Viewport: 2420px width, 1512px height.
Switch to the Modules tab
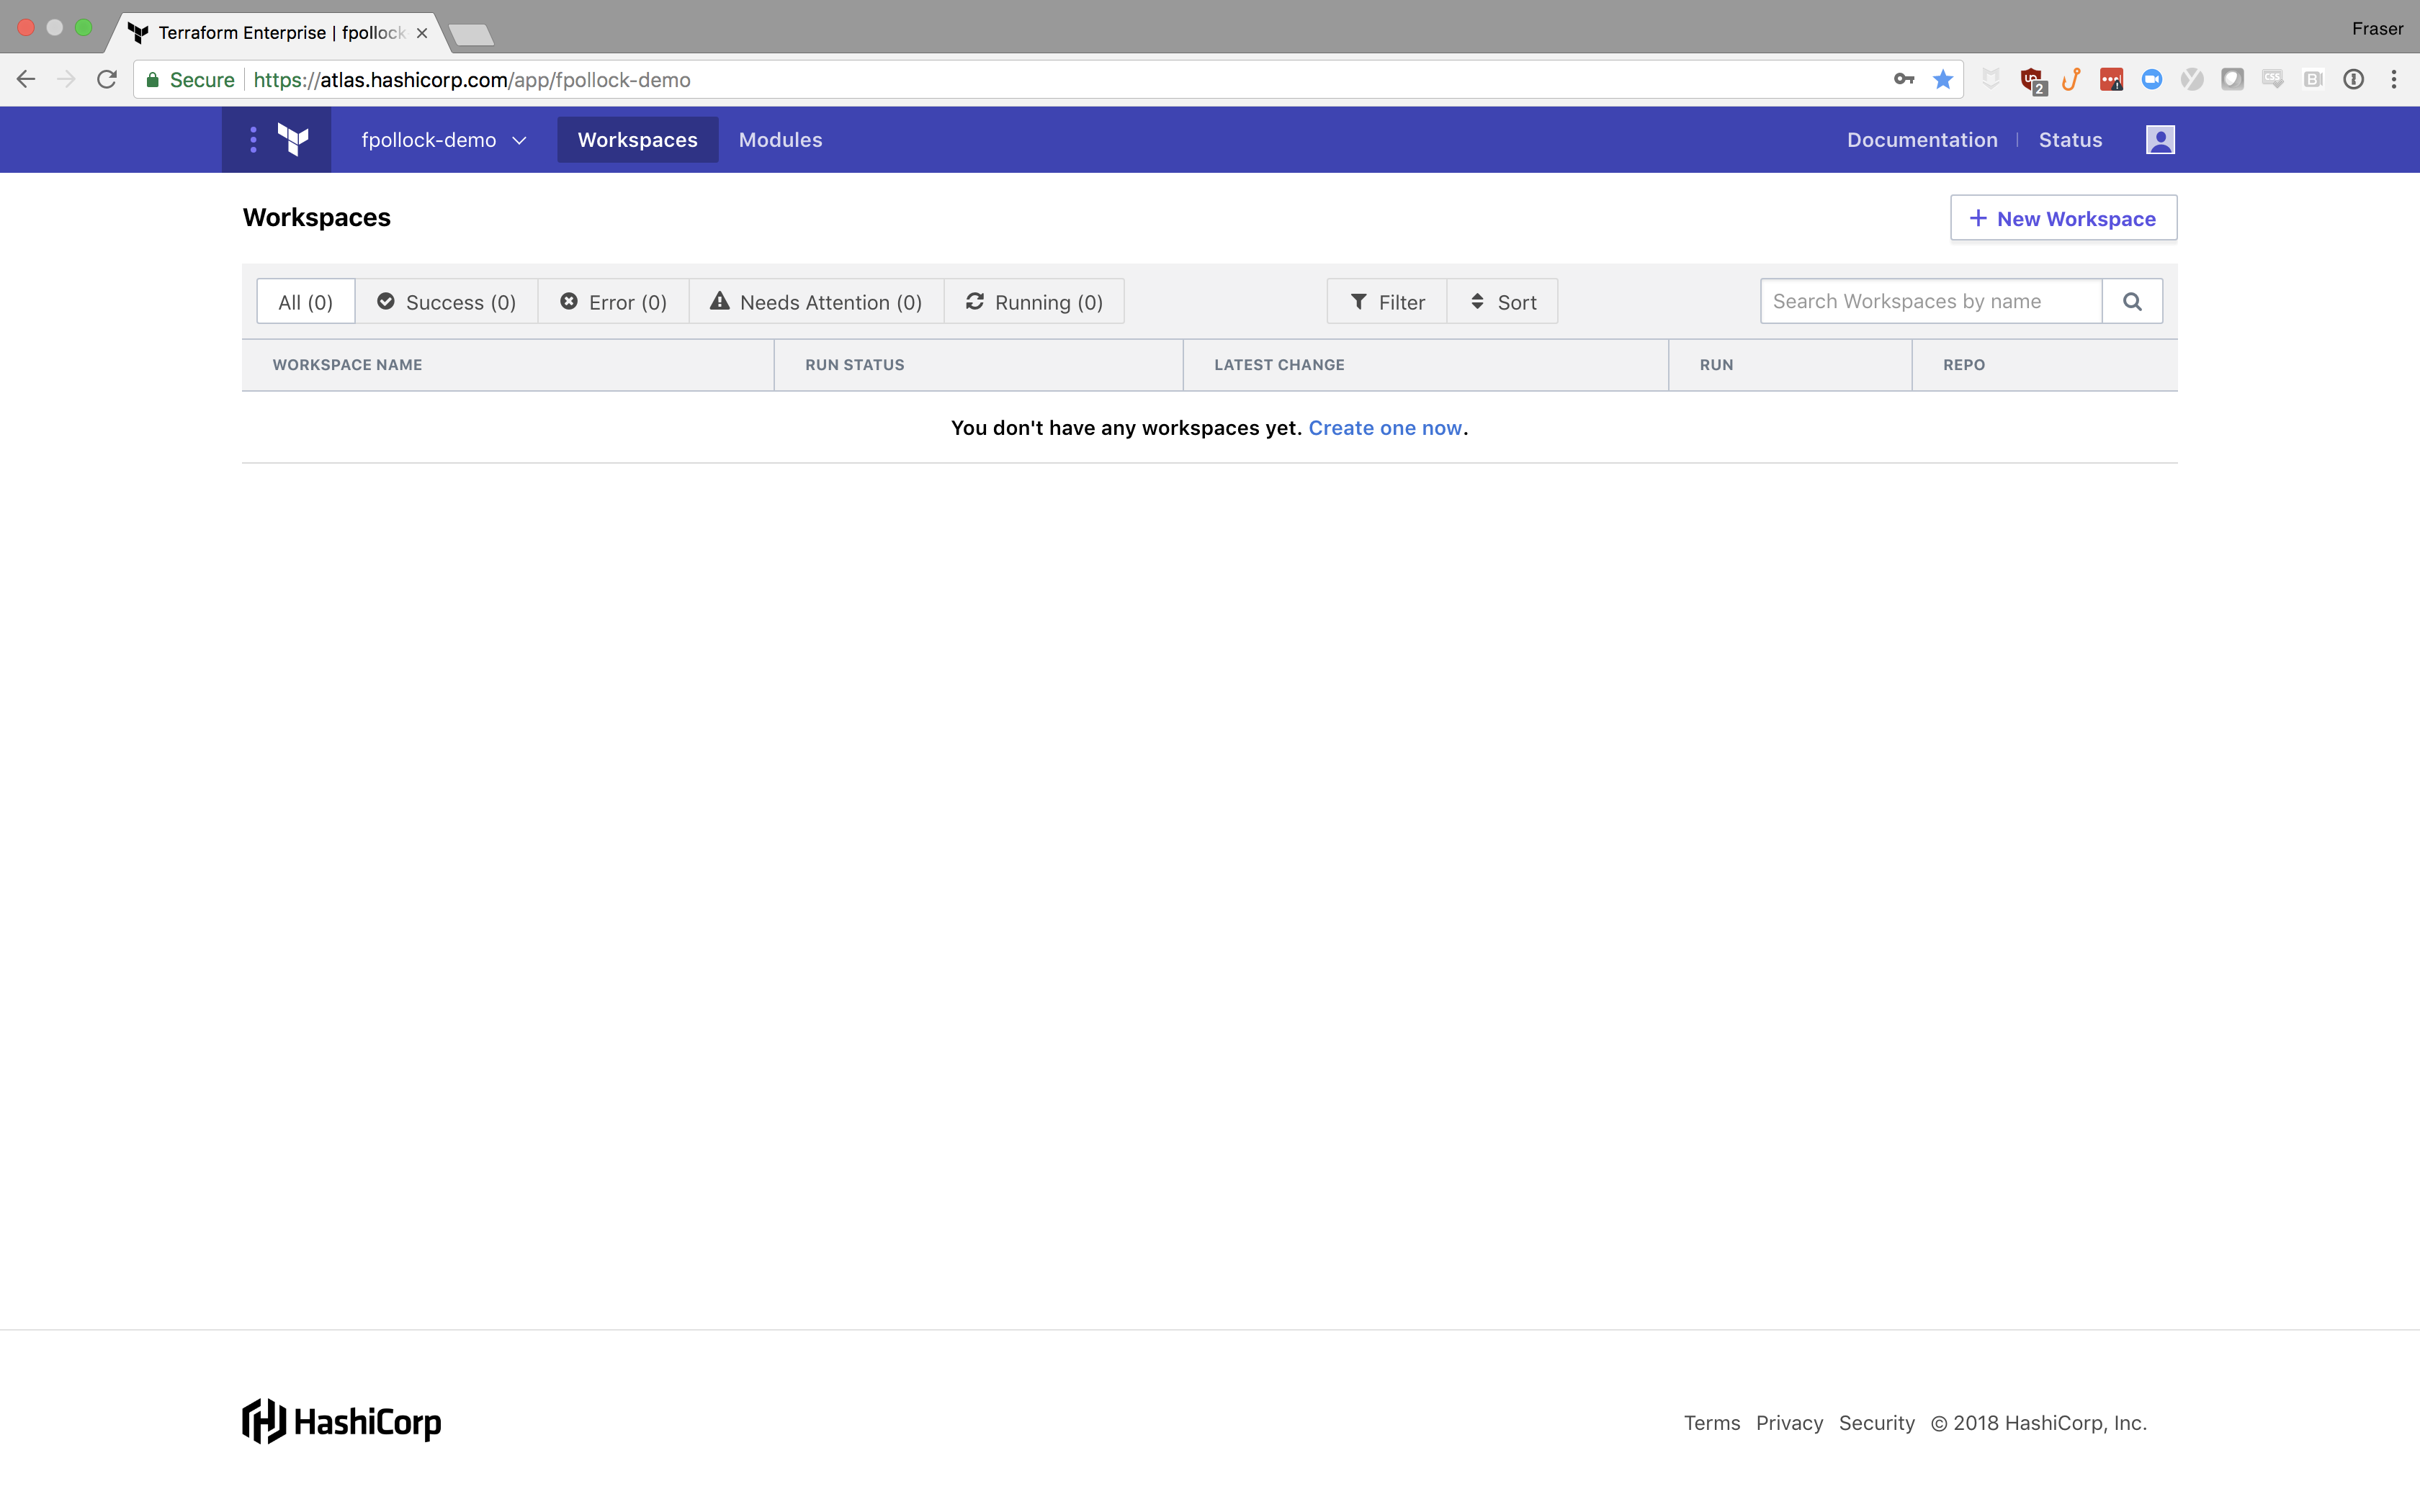780,140
